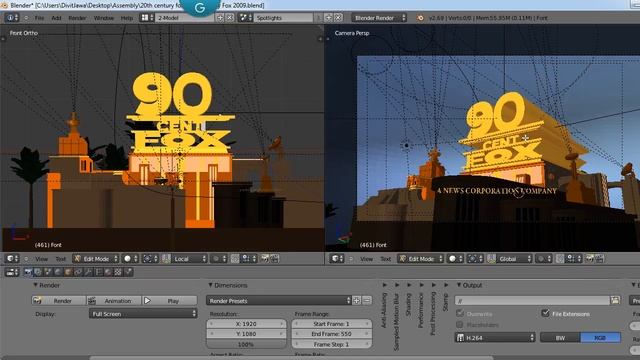Click OpenGL render animation icon in right viewport
Viewport: 640px width, 360px height.
(600, 258)
